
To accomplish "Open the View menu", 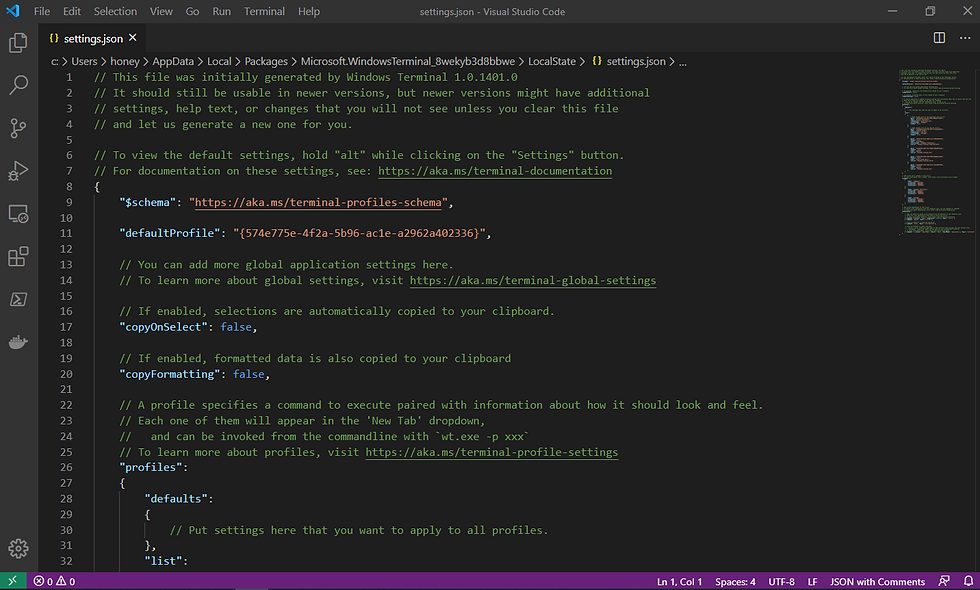I will coord(161,11).
